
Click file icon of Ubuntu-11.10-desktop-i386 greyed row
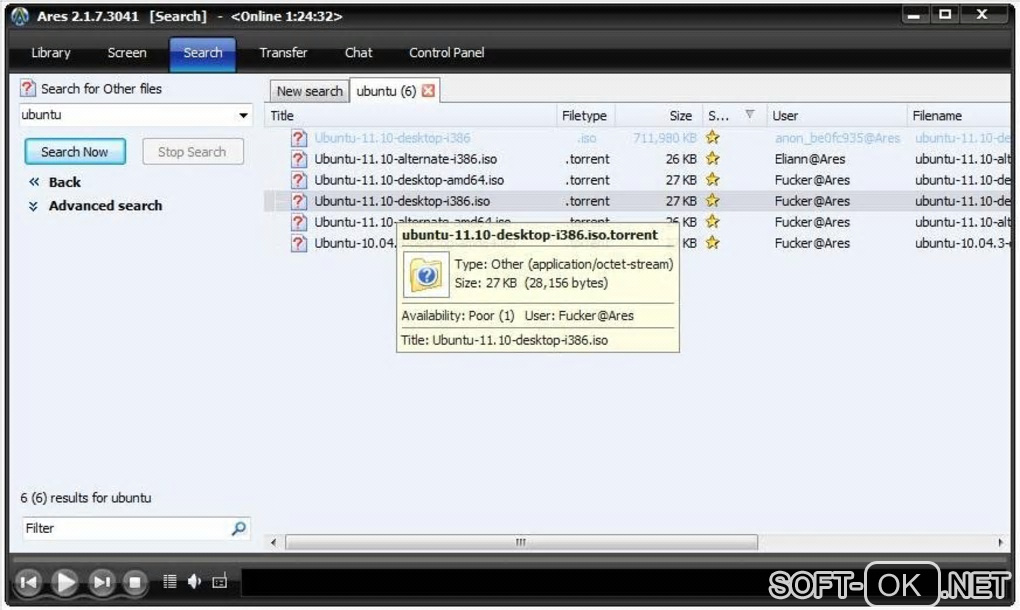(299, 138)
